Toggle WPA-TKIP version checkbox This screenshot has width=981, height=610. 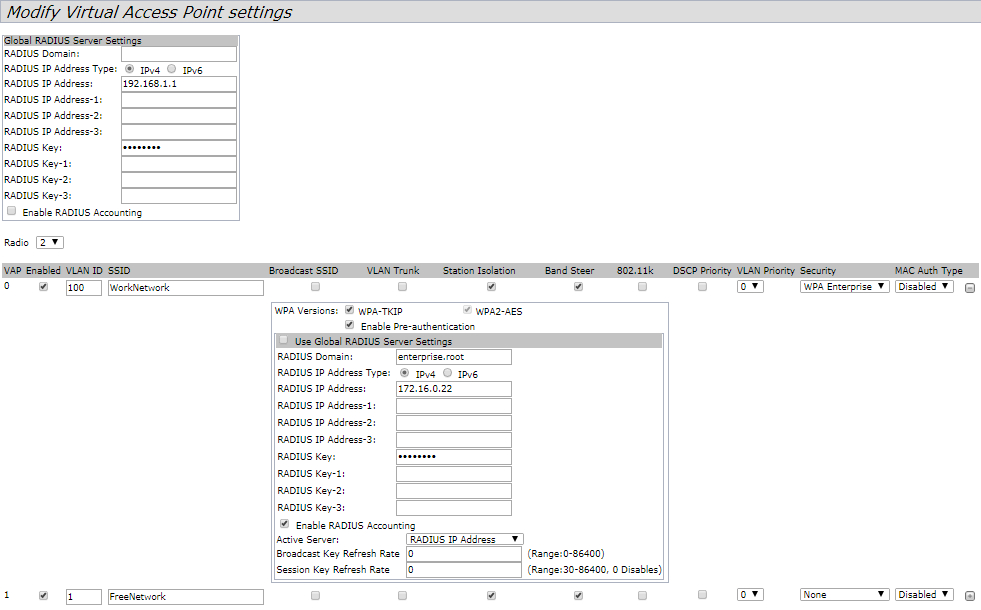pos(349,310)
